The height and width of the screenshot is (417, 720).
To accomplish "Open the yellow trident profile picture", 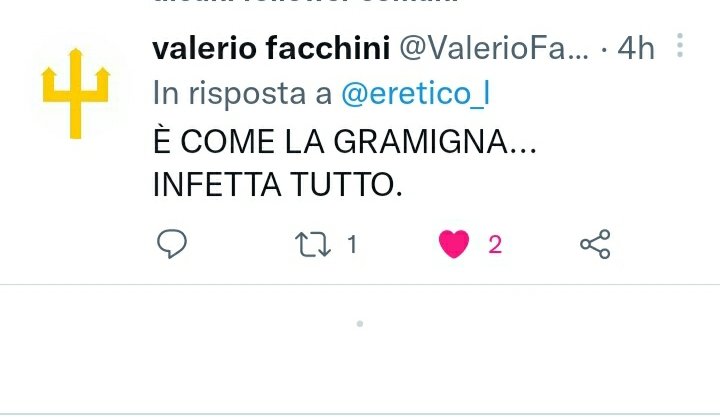I will 76,93.
